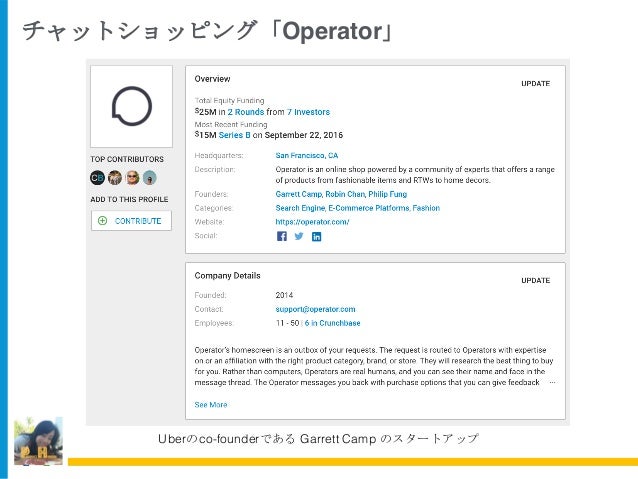Open founder Garrett Camp's profile link
The height and width of the screenshot is (479, 638).
298,194
